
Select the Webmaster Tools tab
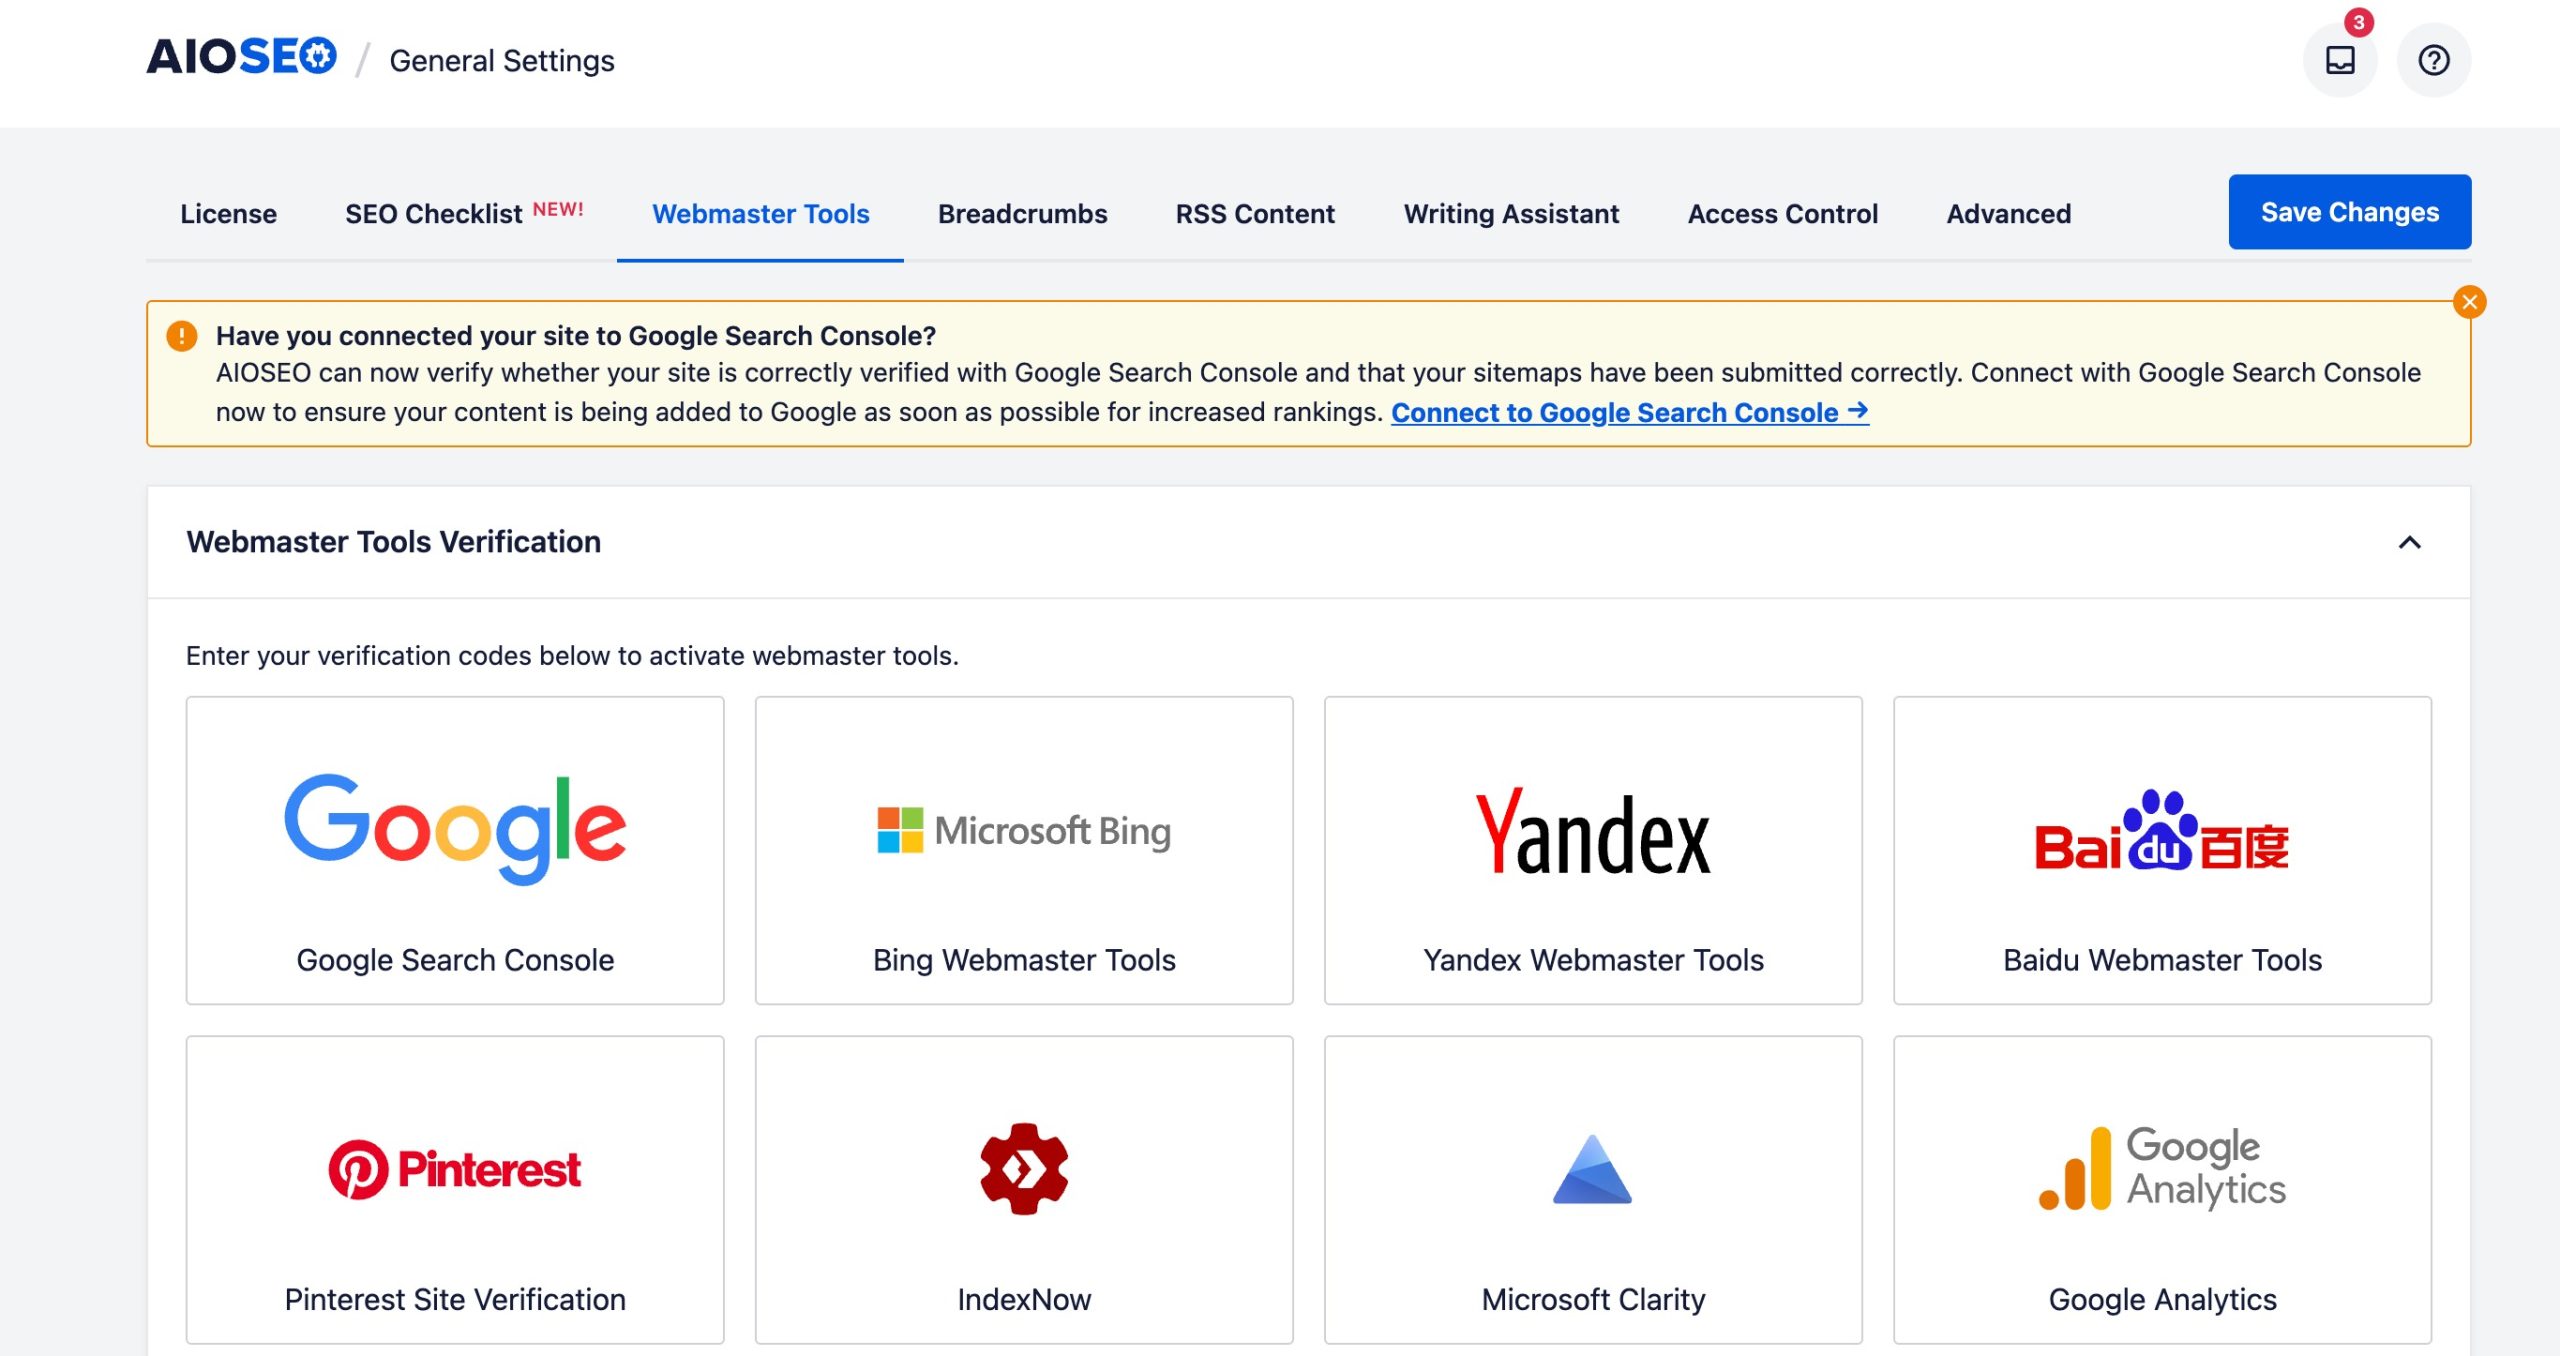click(x=760, y=214)
